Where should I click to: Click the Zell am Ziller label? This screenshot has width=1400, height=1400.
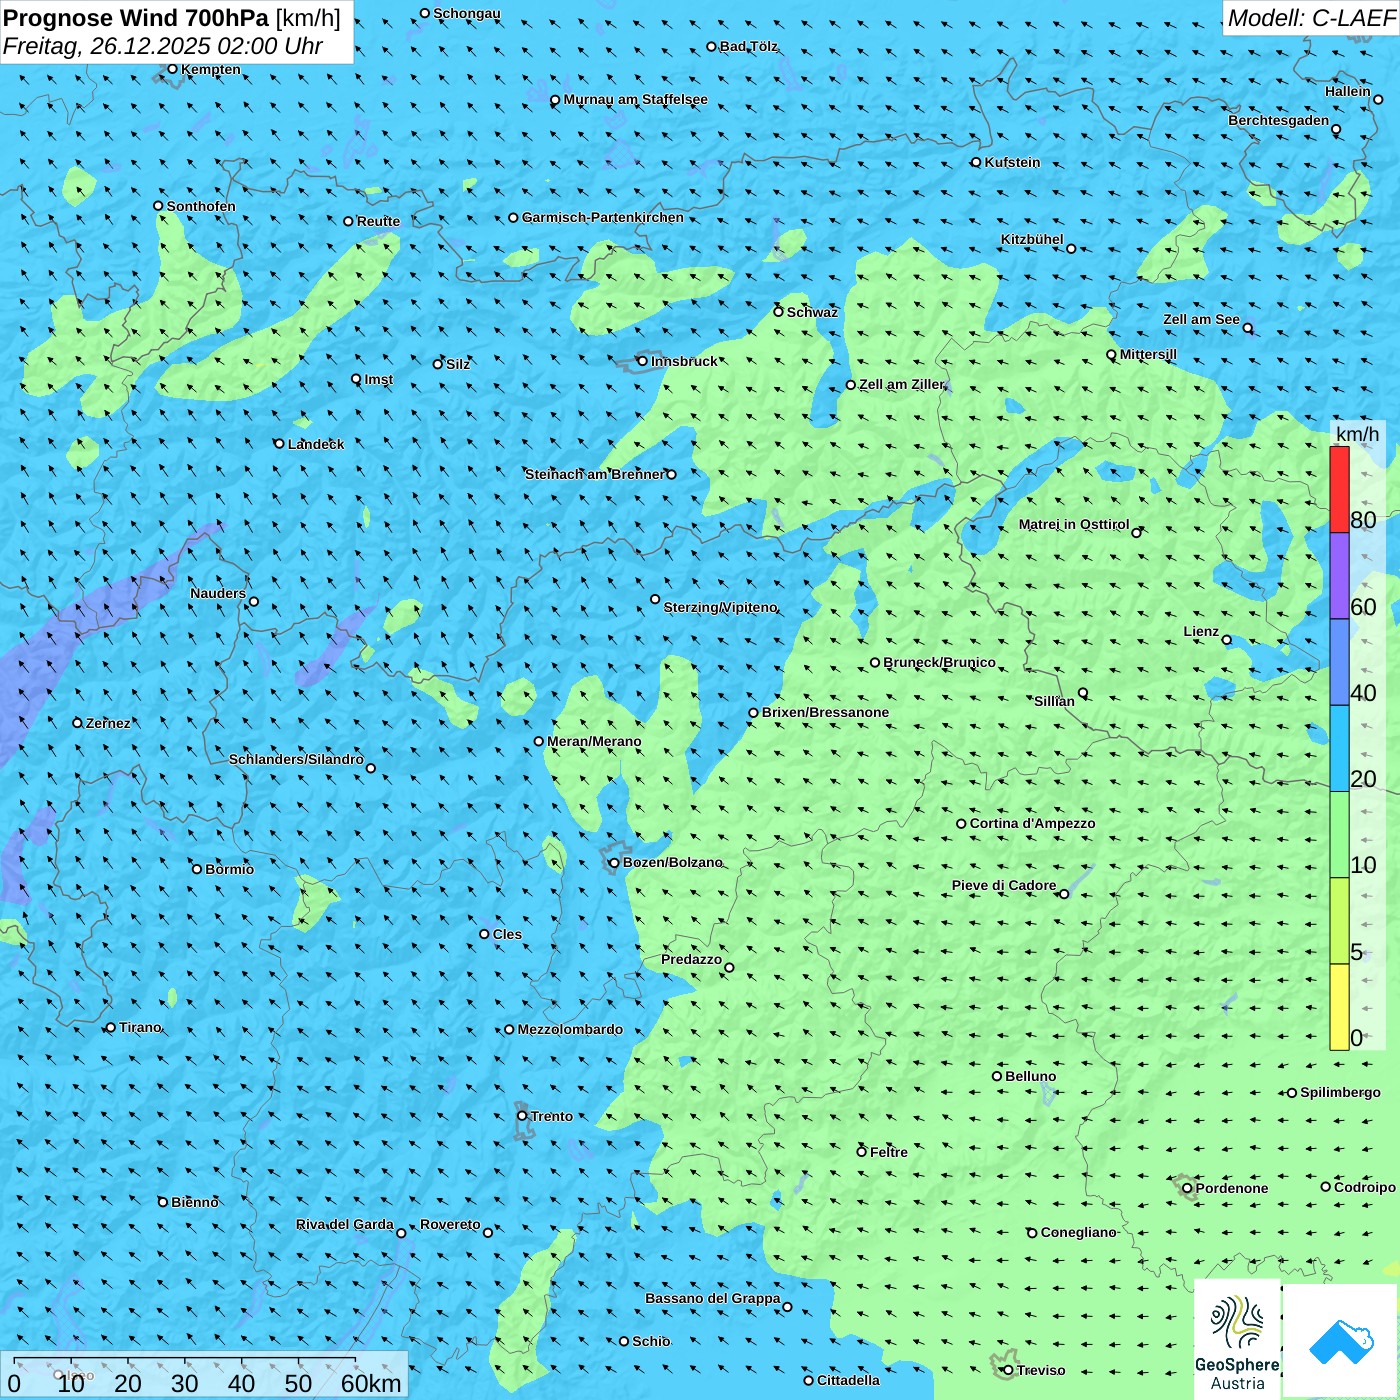click(902, 384)
